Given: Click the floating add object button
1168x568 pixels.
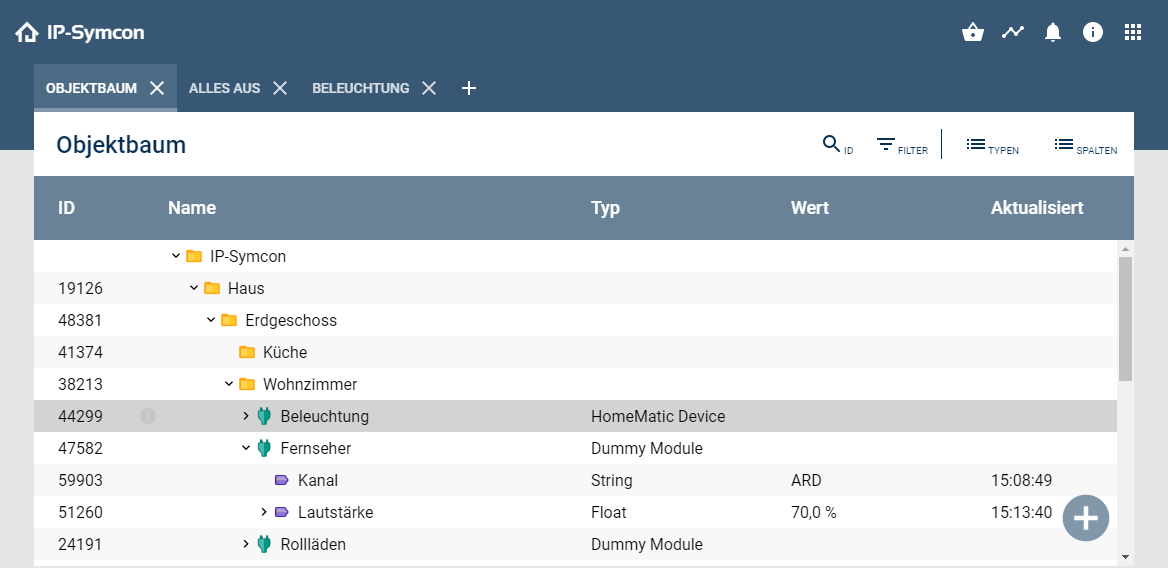Looking at the screenshot, I should 1085,518.
